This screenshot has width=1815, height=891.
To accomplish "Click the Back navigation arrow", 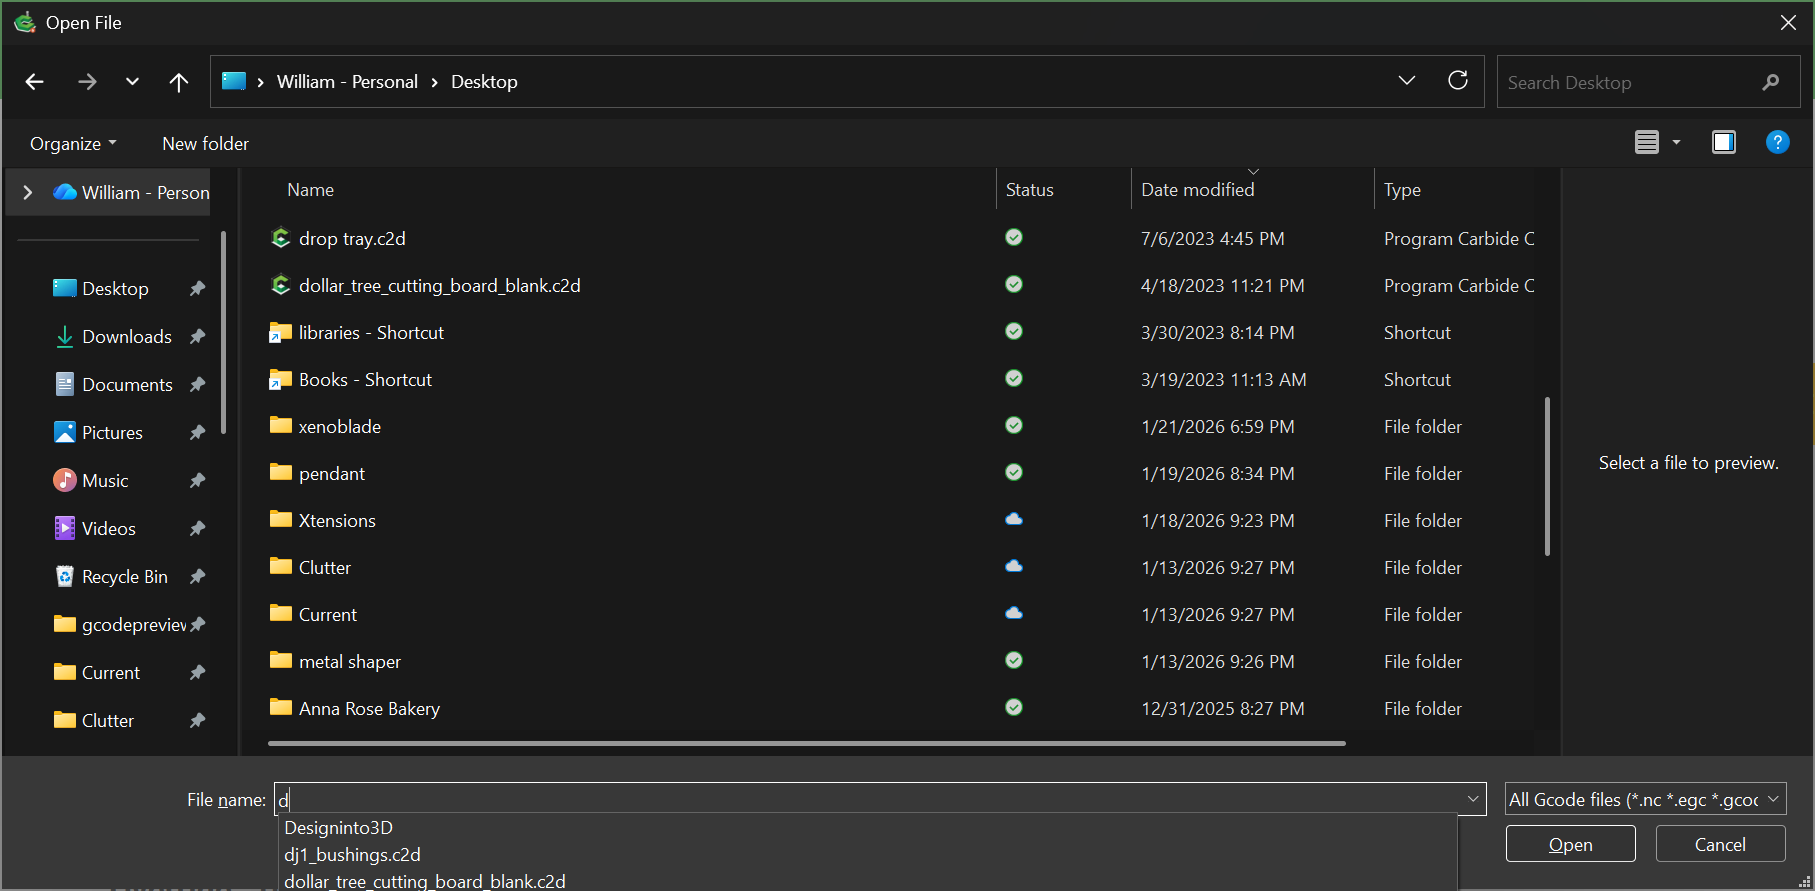I will click(35, 82).
